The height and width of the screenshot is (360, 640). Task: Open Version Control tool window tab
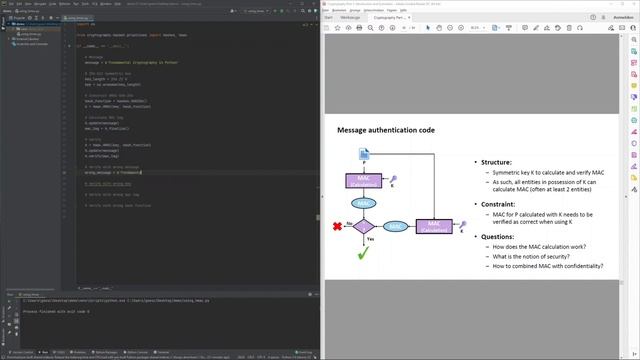coord(21,352)
